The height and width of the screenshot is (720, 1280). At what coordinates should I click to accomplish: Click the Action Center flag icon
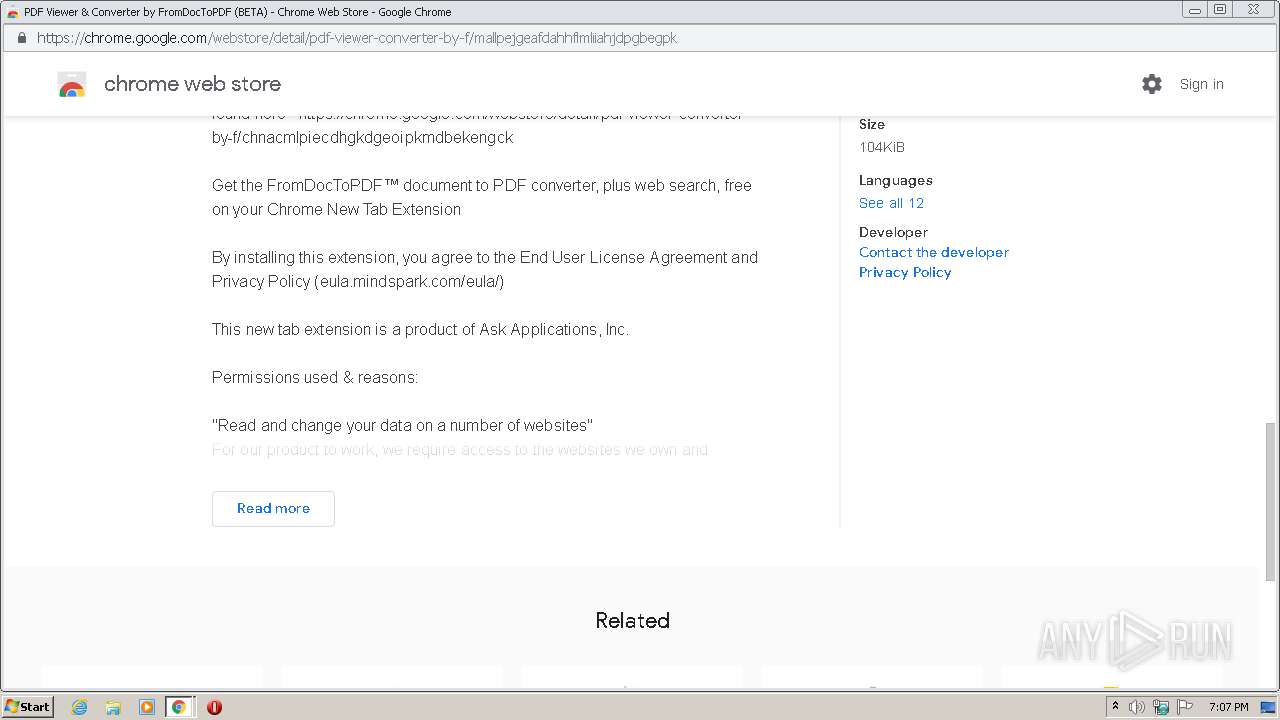tap(1185, 707)
